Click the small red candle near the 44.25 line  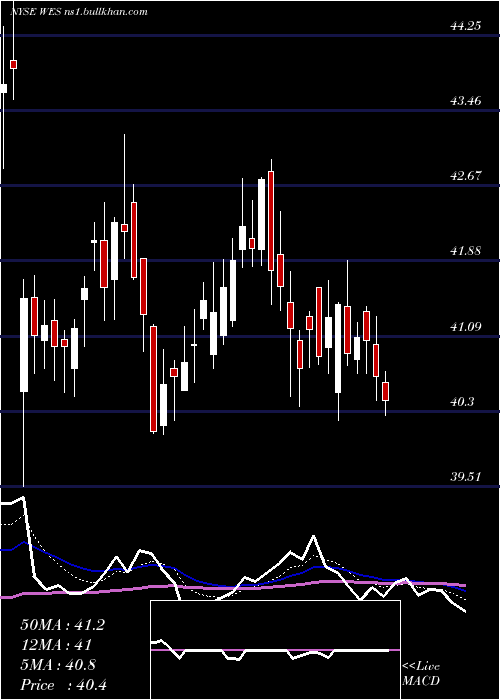[x=13, y=64]
